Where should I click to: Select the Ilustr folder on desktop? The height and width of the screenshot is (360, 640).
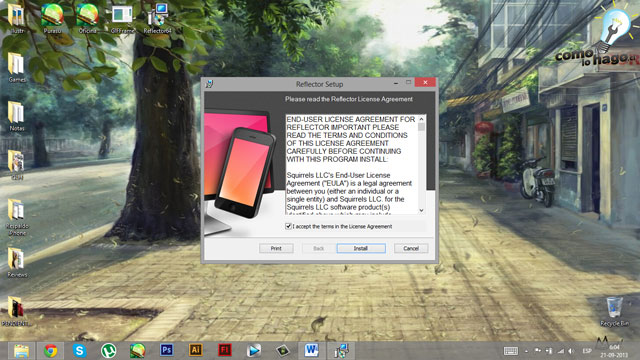tap(16, 19)
